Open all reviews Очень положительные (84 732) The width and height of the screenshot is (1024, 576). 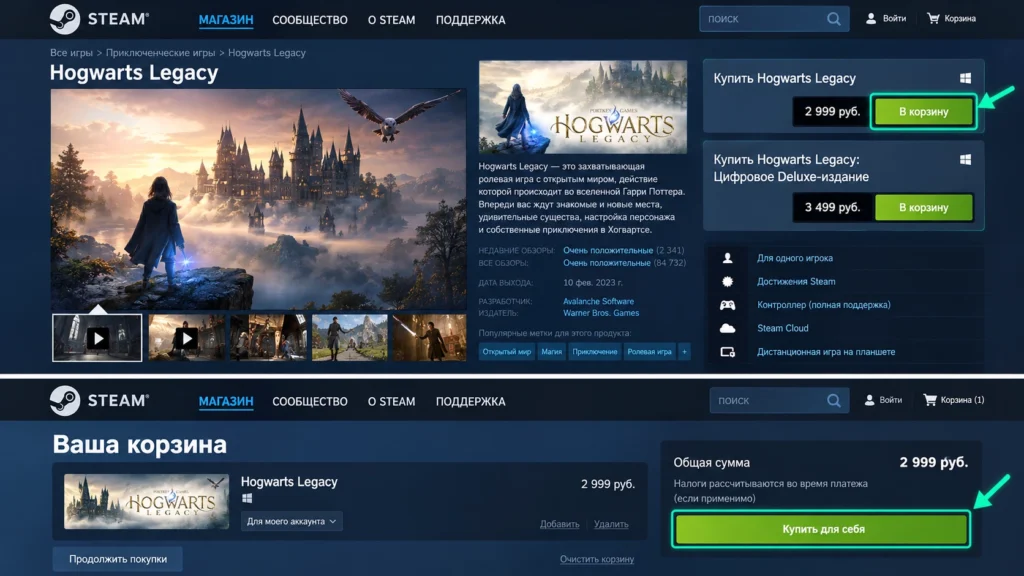point(624,263)
